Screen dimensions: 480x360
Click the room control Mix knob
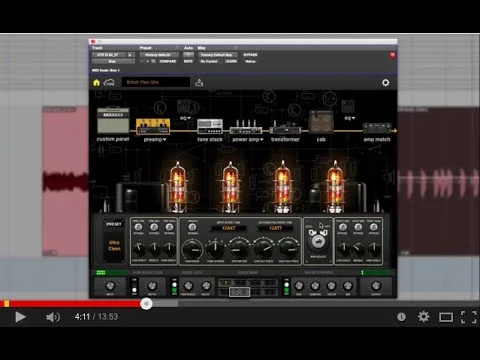[x=347, y=286]
